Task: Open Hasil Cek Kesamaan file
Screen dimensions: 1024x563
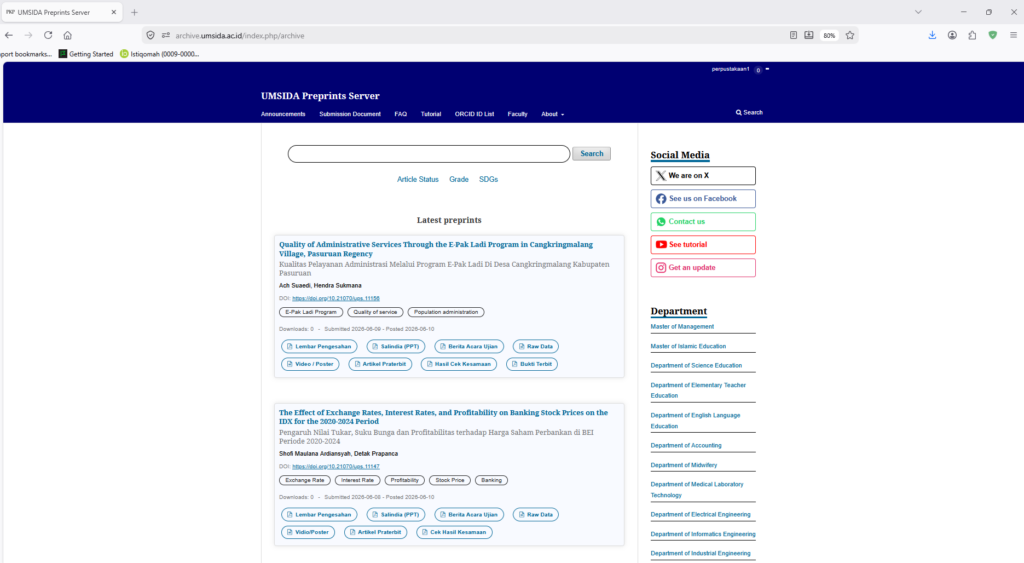Action: tap(458, 364)
